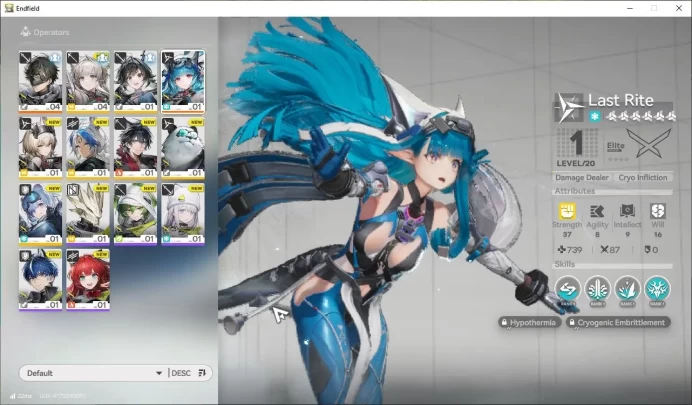Click the Elite crossed-blades emblem
The width and height of the screenshot is (692, 405).
649,144
